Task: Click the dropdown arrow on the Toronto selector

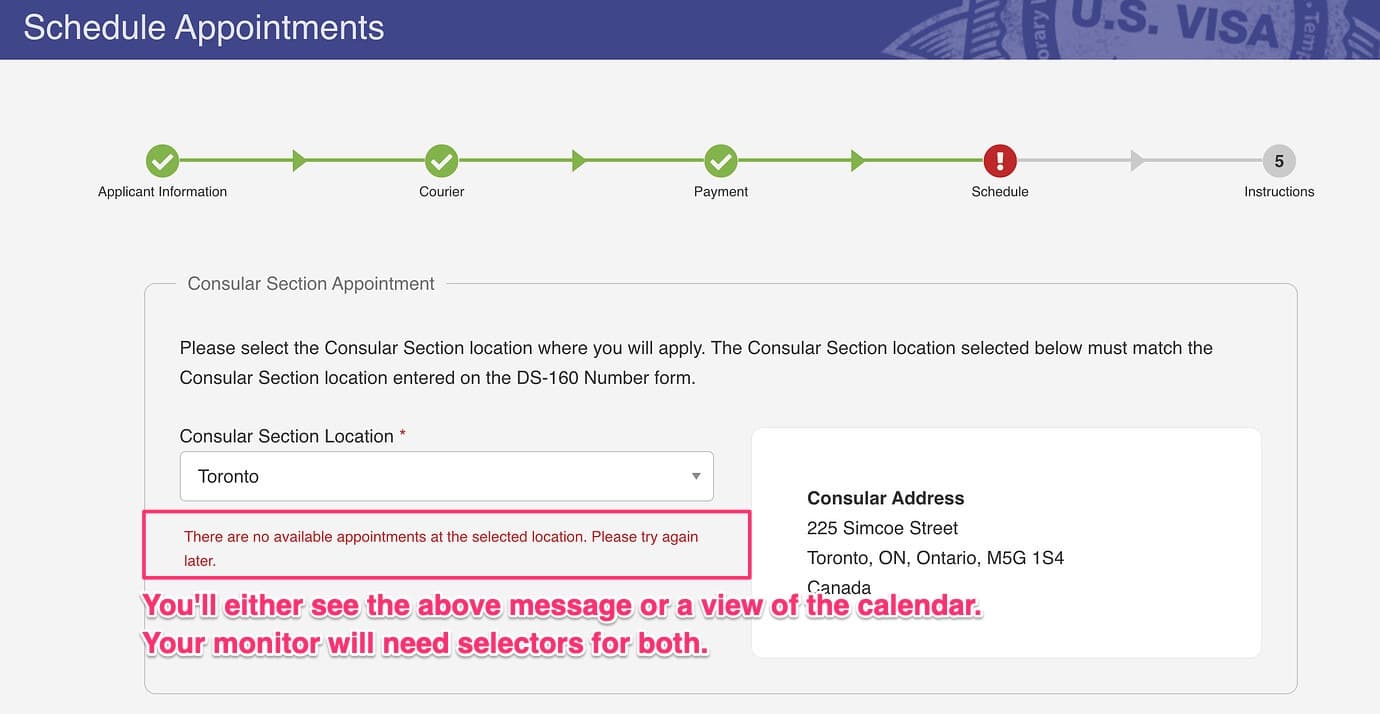Action: 696,476
